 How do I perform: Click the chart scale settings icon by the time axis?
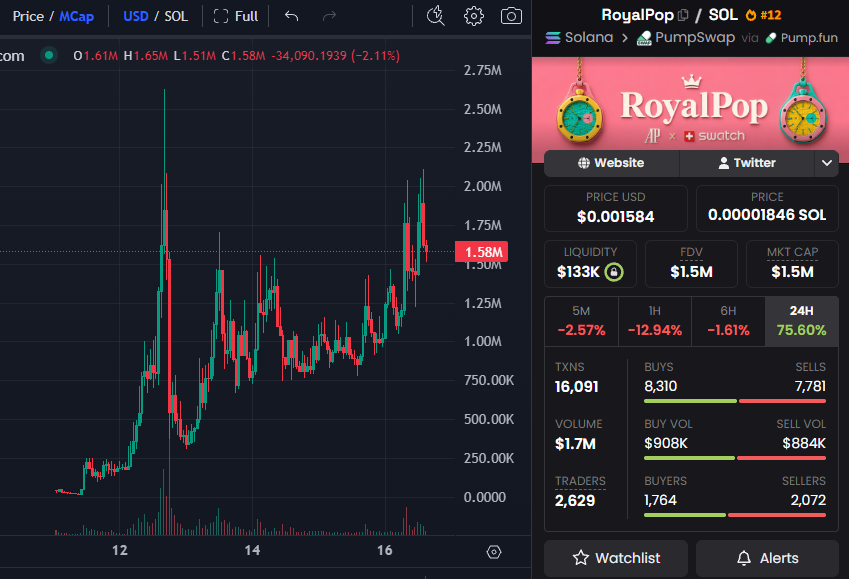click(494, 552)
